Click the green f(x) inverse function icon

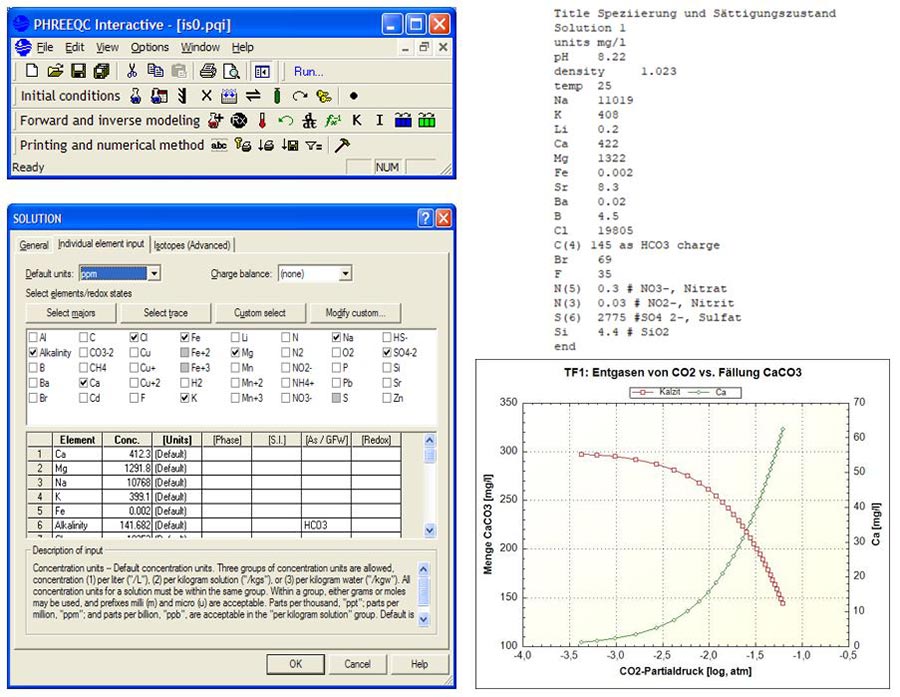tap(333, 121)
